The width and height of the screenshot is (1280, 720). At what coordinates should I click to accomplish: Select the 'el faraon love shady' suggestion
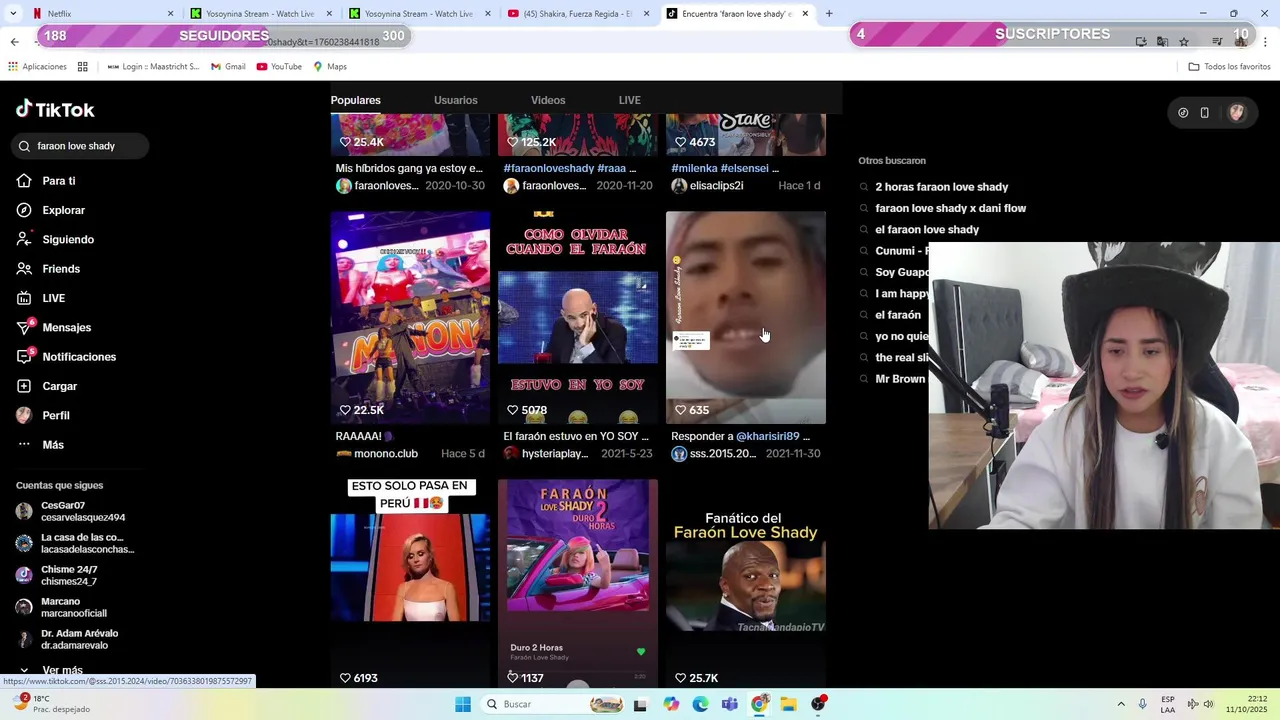tap(927, 230)
